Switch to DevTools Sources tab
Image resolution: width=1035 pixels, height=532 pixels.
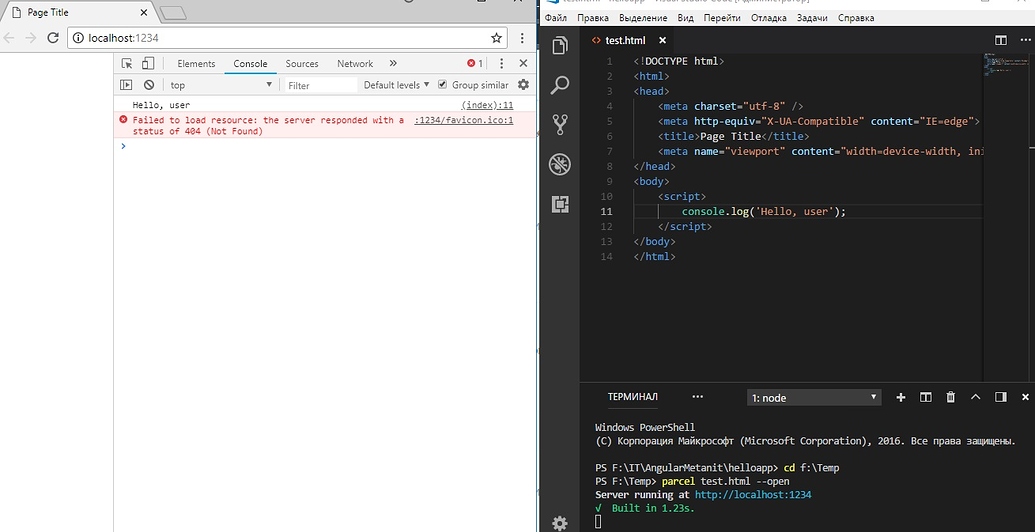pyautogui.click(x=302, y=63)
